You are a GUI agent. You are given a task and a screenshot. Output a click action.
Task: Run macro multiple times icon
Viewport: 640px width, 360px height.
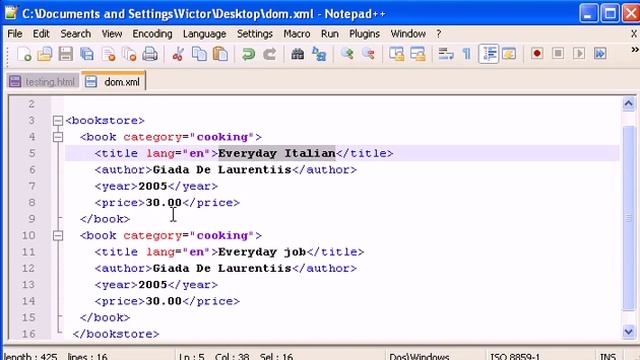point(600,54)
